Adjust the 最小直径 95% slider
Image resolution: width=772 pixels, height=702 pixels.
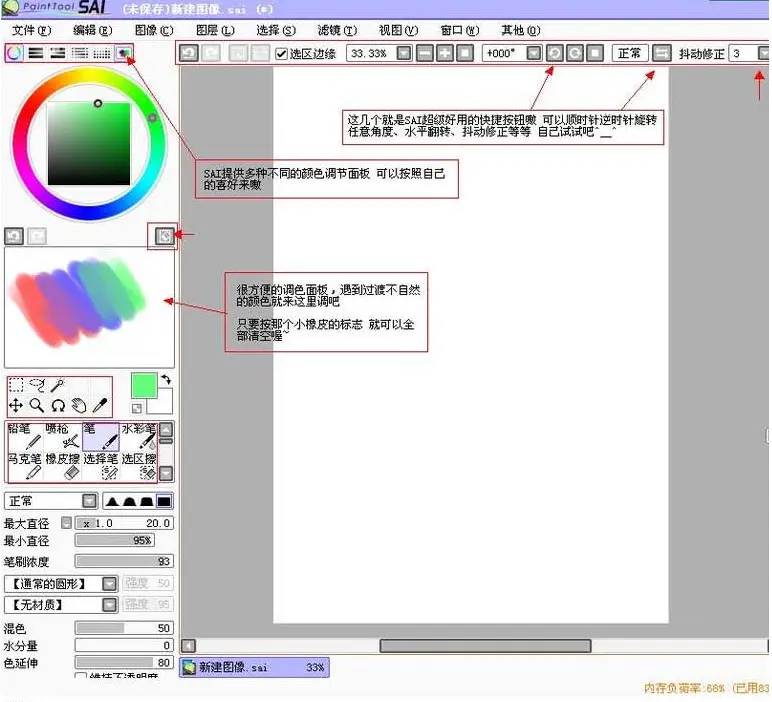click(x=115, y=541)
